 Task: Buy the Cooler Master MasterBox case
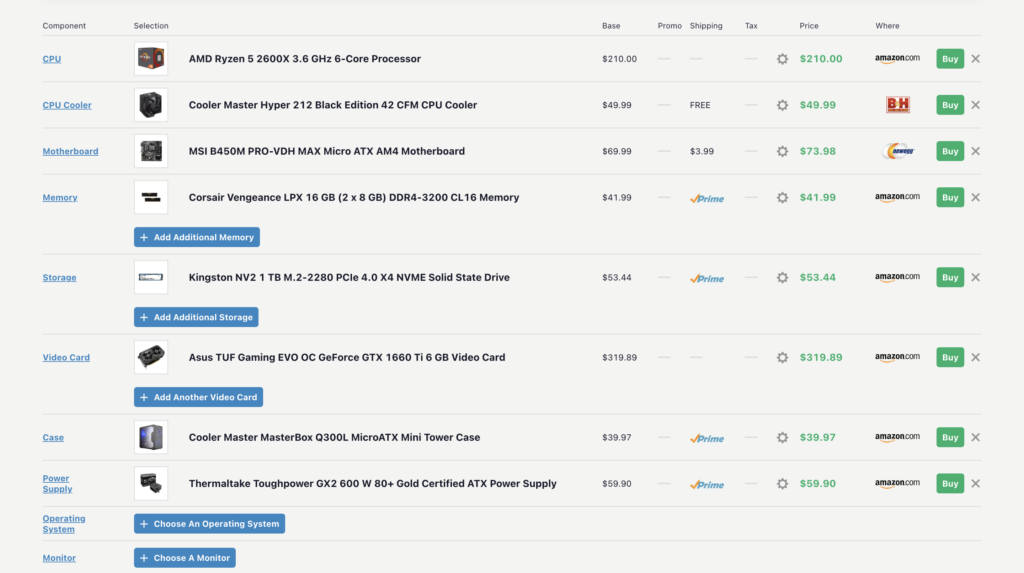click(950, 437)
